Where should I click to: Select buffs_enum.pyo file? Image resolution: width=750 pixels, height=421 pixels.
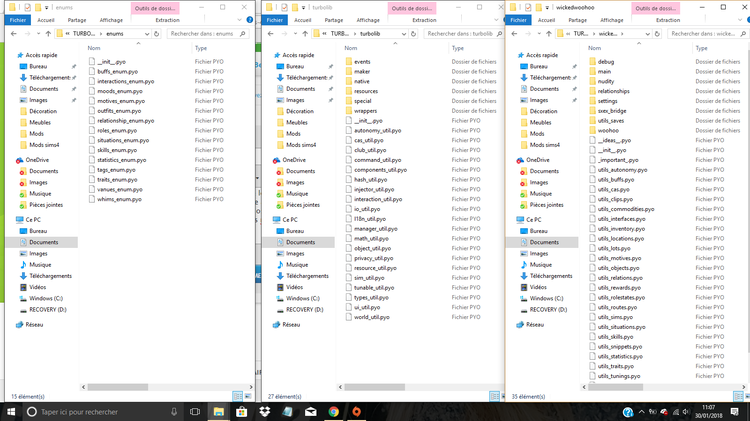(x=117, y=71)
